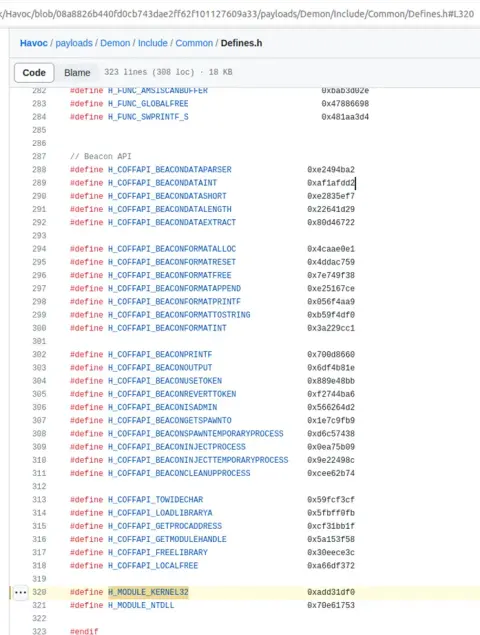Click H_COFFAPI_BEACONFORMATFREE symbol

coord(170,275)
